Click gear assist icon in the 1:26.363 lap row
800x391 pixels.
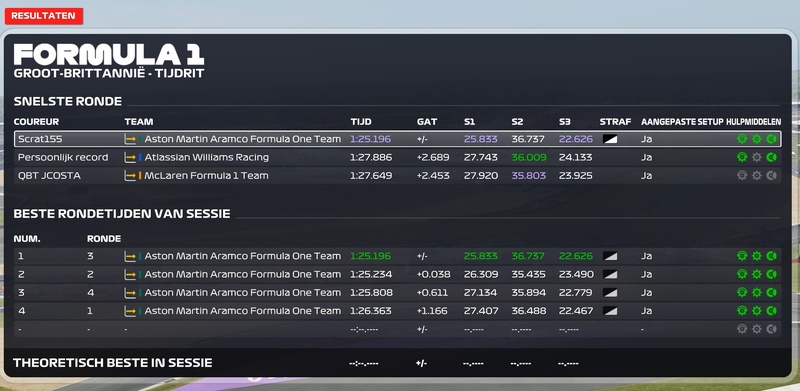pyautogui.click(x=757, y=310)
